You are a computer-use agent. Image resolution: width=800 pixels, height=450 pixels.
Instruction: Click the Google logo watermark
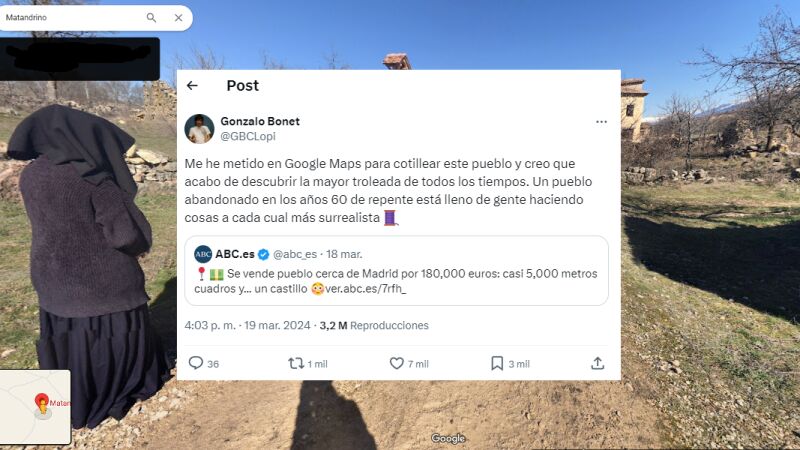tap(448, 438)
